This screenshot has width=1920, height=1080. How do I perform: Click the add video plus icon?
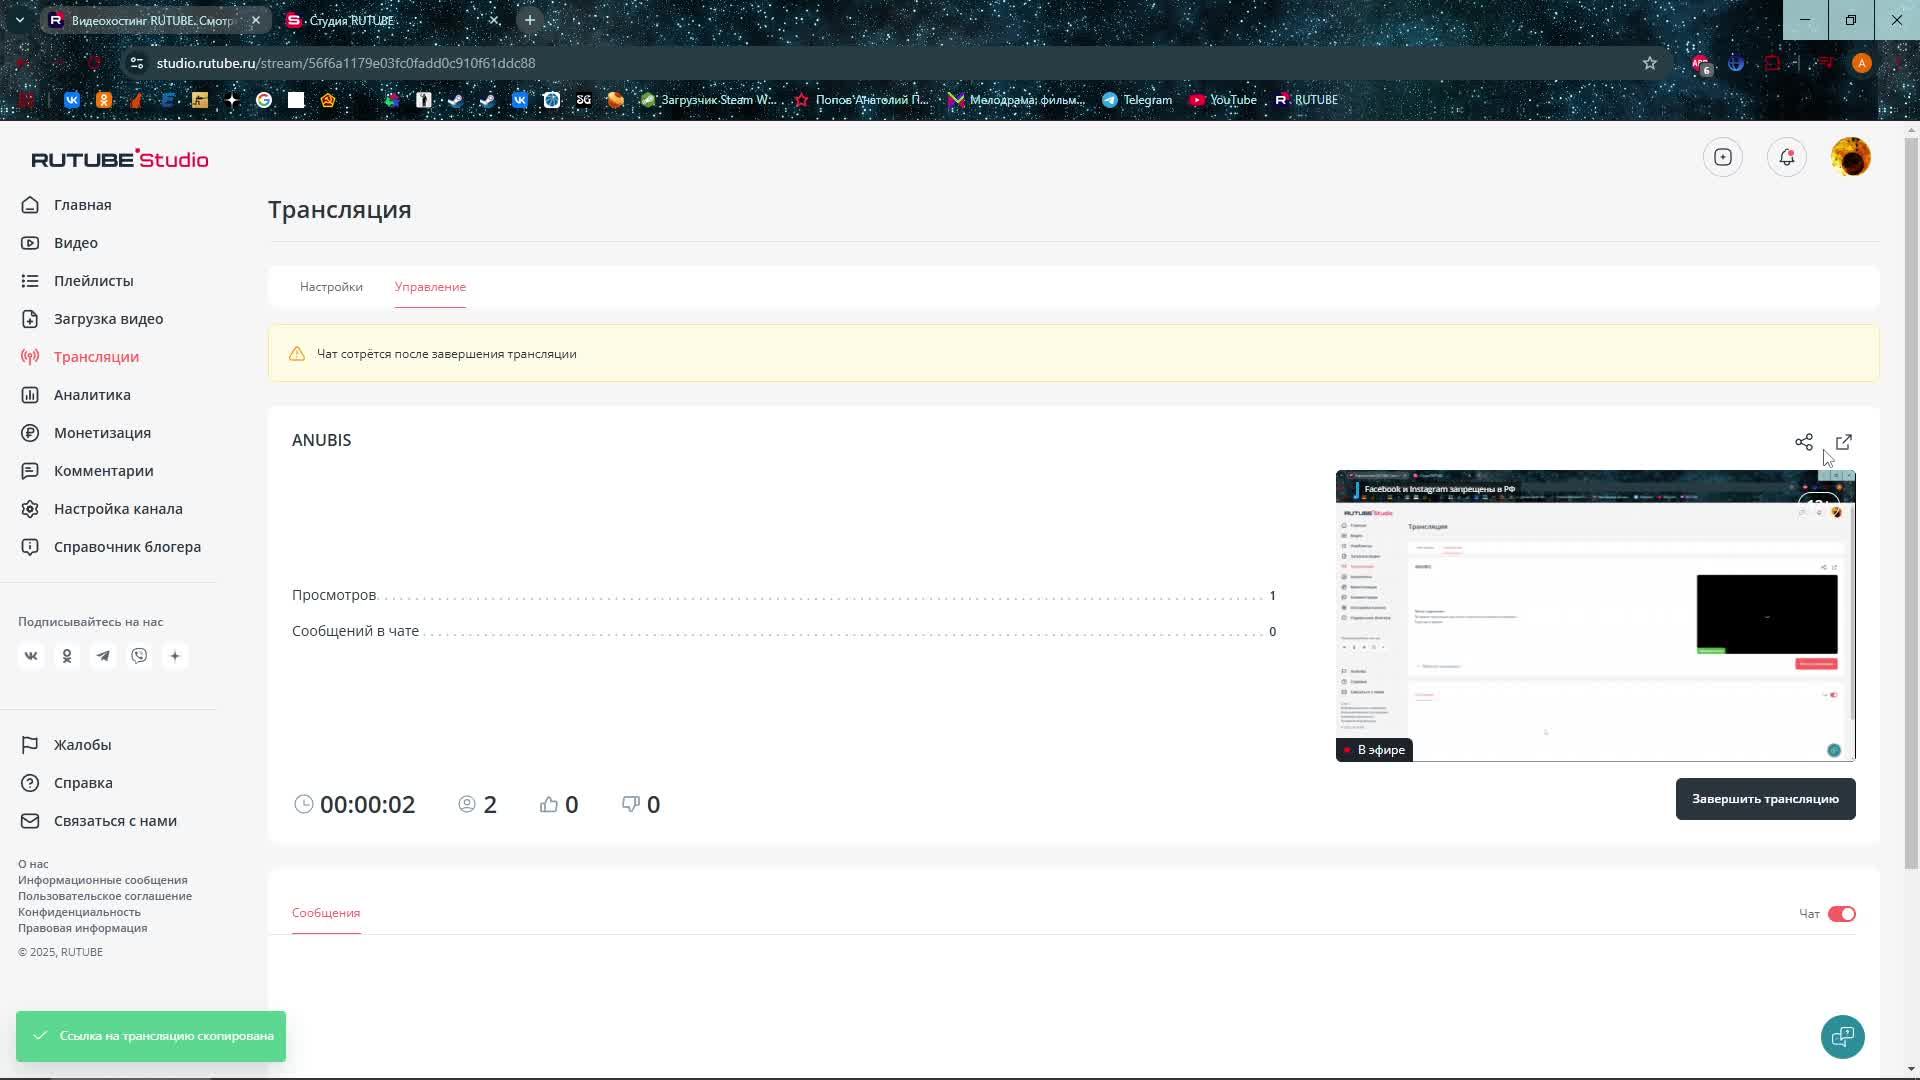(x=1722, y=157)
